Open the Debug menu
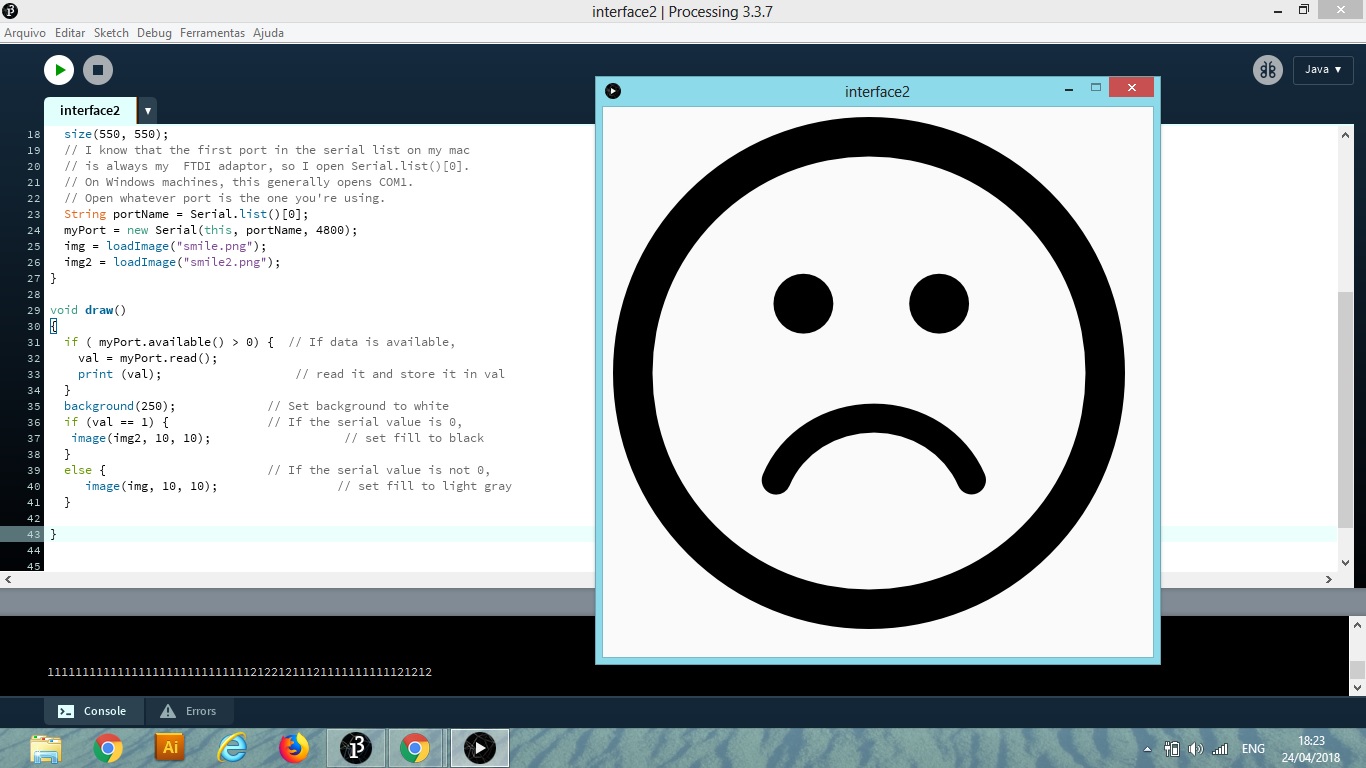Screen dimensions: 1366x768 tap(154, 33)
